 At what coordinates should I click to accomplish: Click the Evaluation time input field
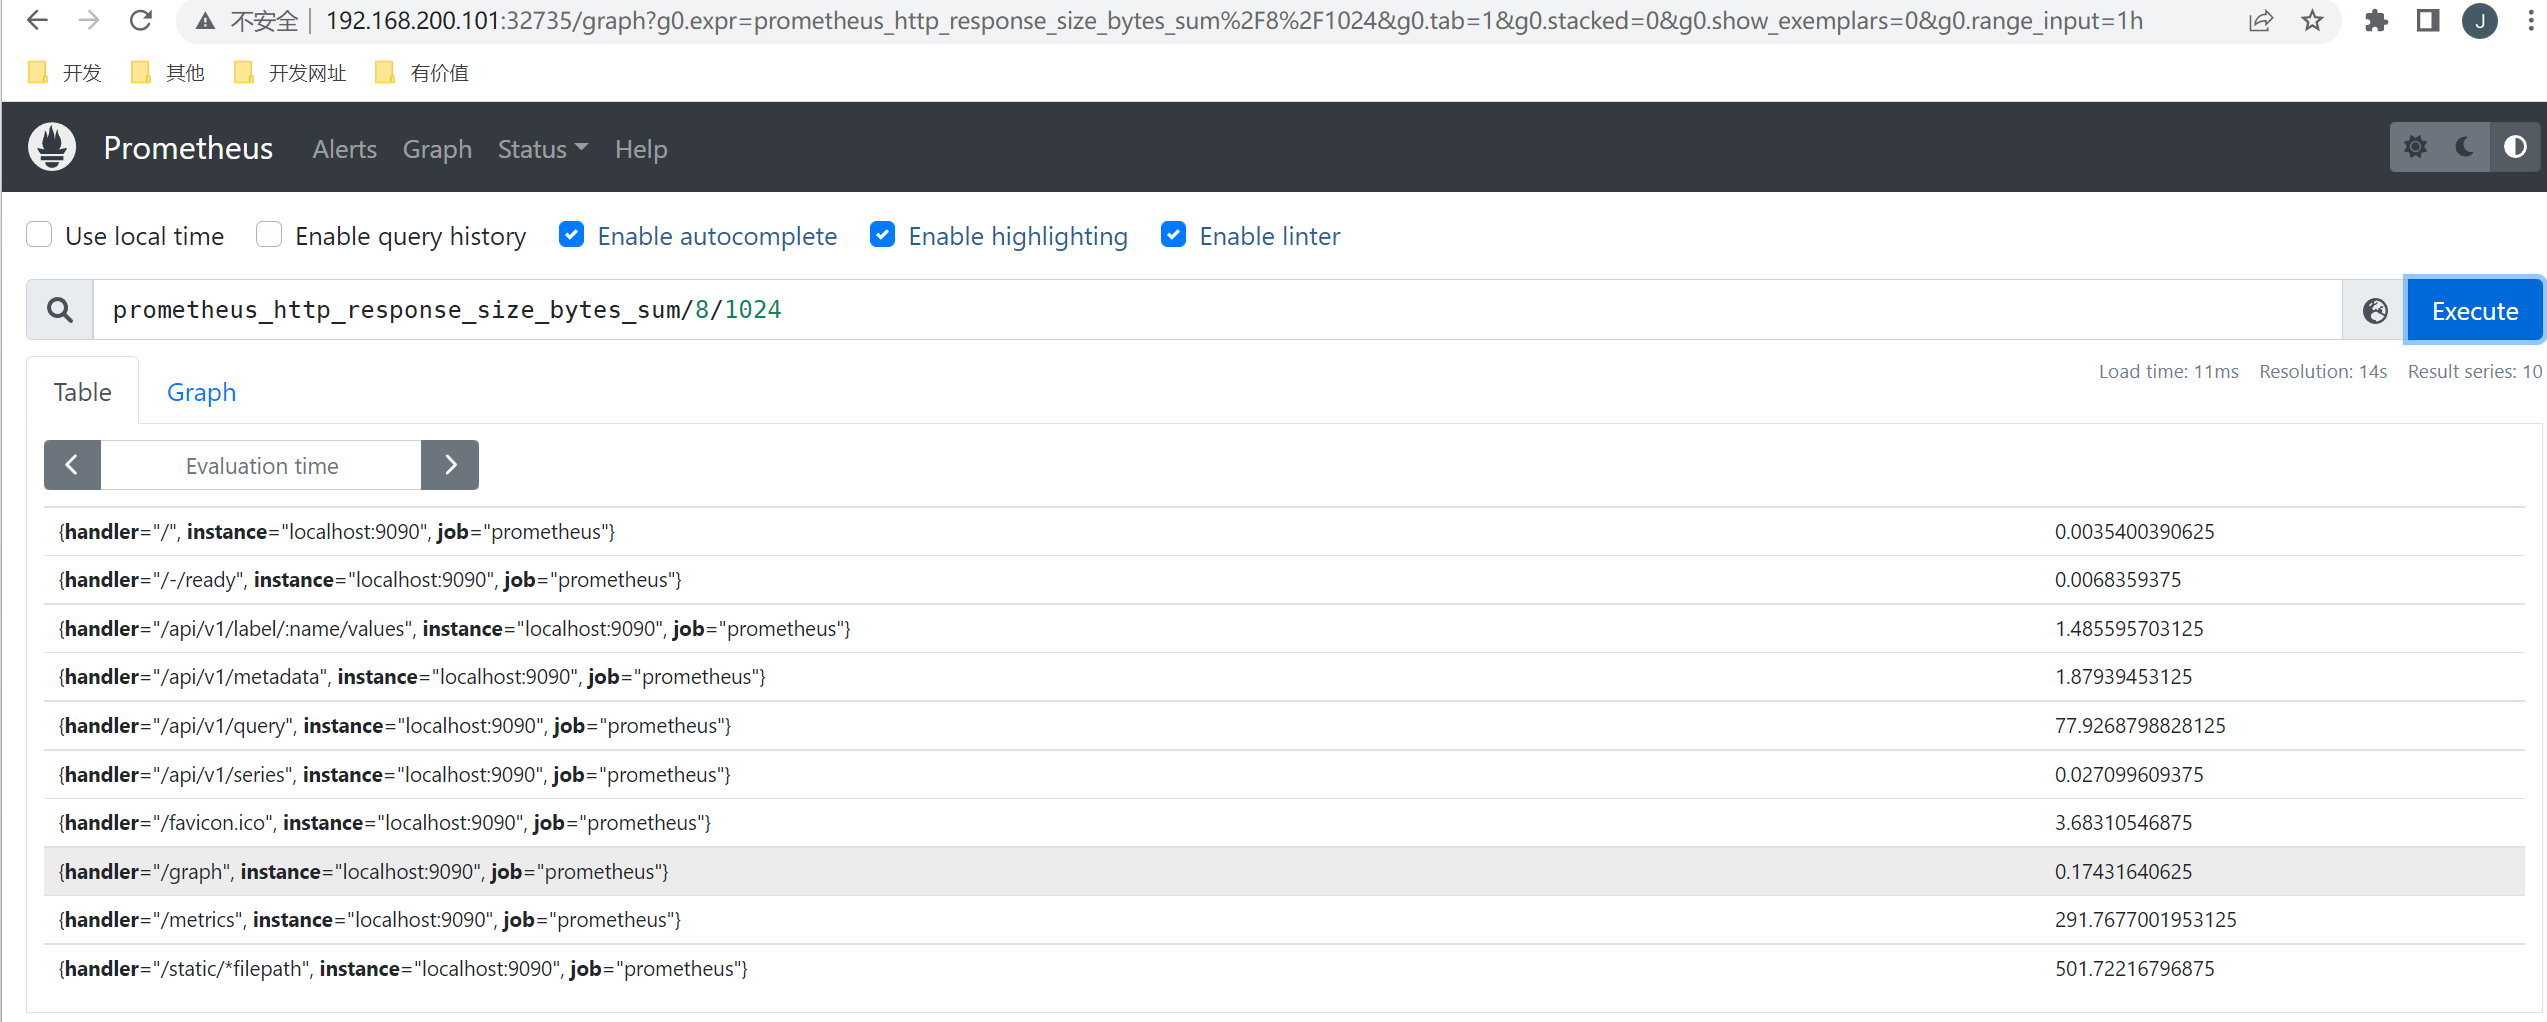(261, 465)
